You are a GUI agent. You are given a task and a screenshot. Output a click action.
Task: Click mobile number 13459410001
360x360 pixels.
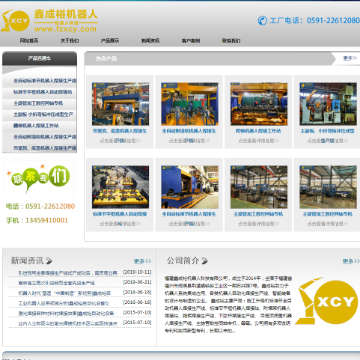[x=46, y=220]
